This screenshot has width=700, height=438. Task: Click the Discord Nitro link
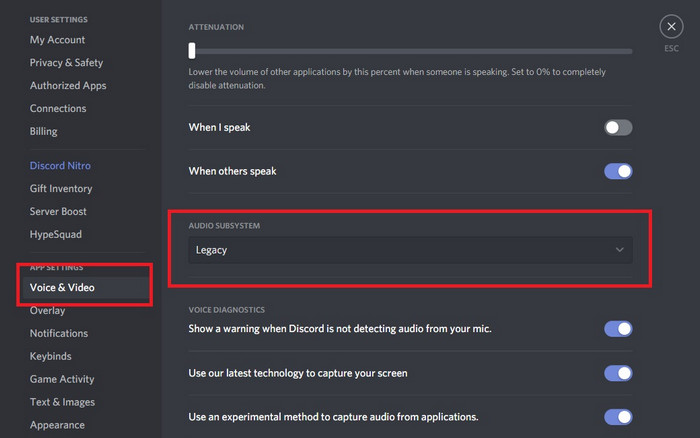60,166
